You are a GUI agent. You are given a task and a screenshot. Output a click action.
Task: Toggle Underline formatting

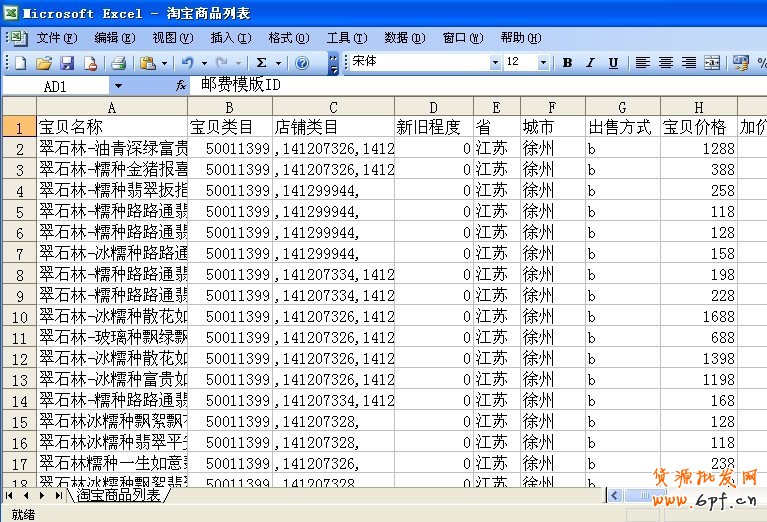click(613, 63)
